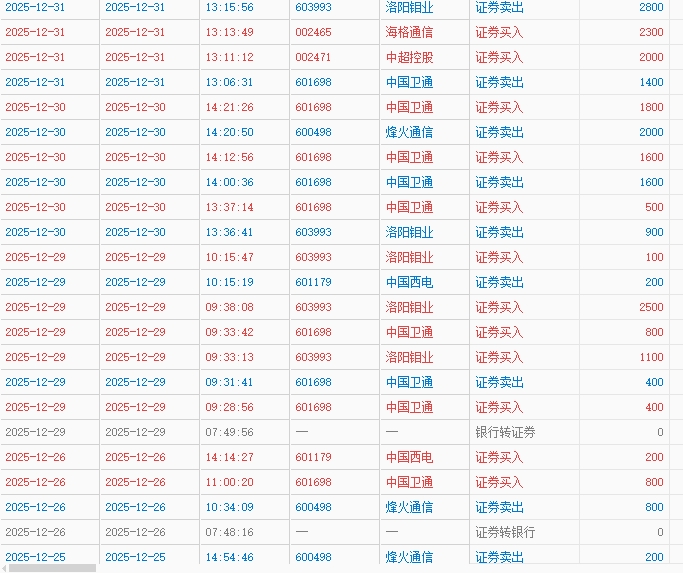The image size is (683, 573).
Task: Select the time cell 07:48:16
Action: (230, 532)
